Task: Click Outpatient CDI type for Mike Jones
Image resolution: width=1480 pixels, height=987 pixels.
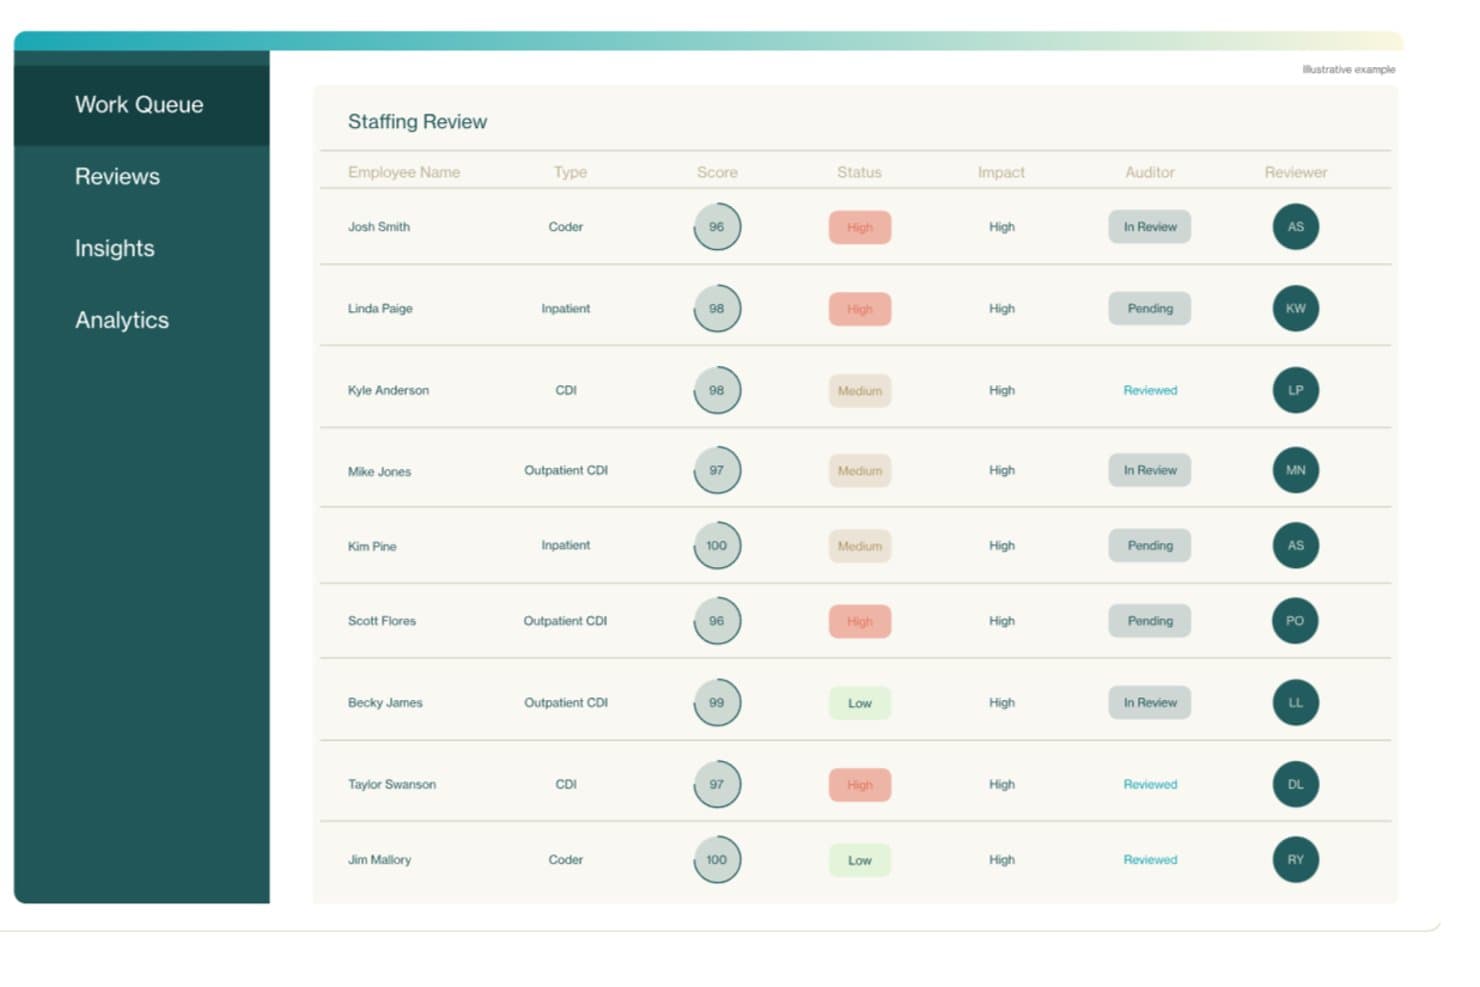Action: point(566,470)
